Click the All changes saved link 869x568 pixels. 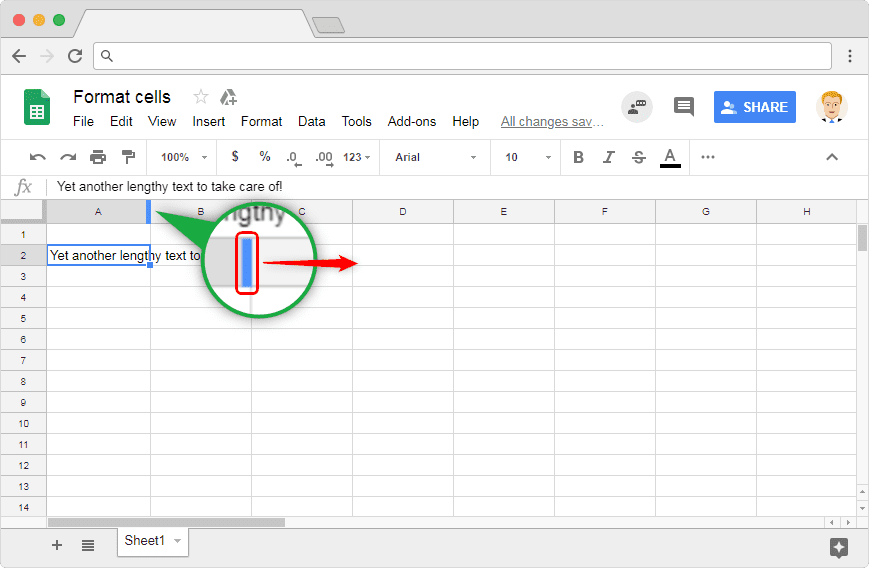[552, 122]
